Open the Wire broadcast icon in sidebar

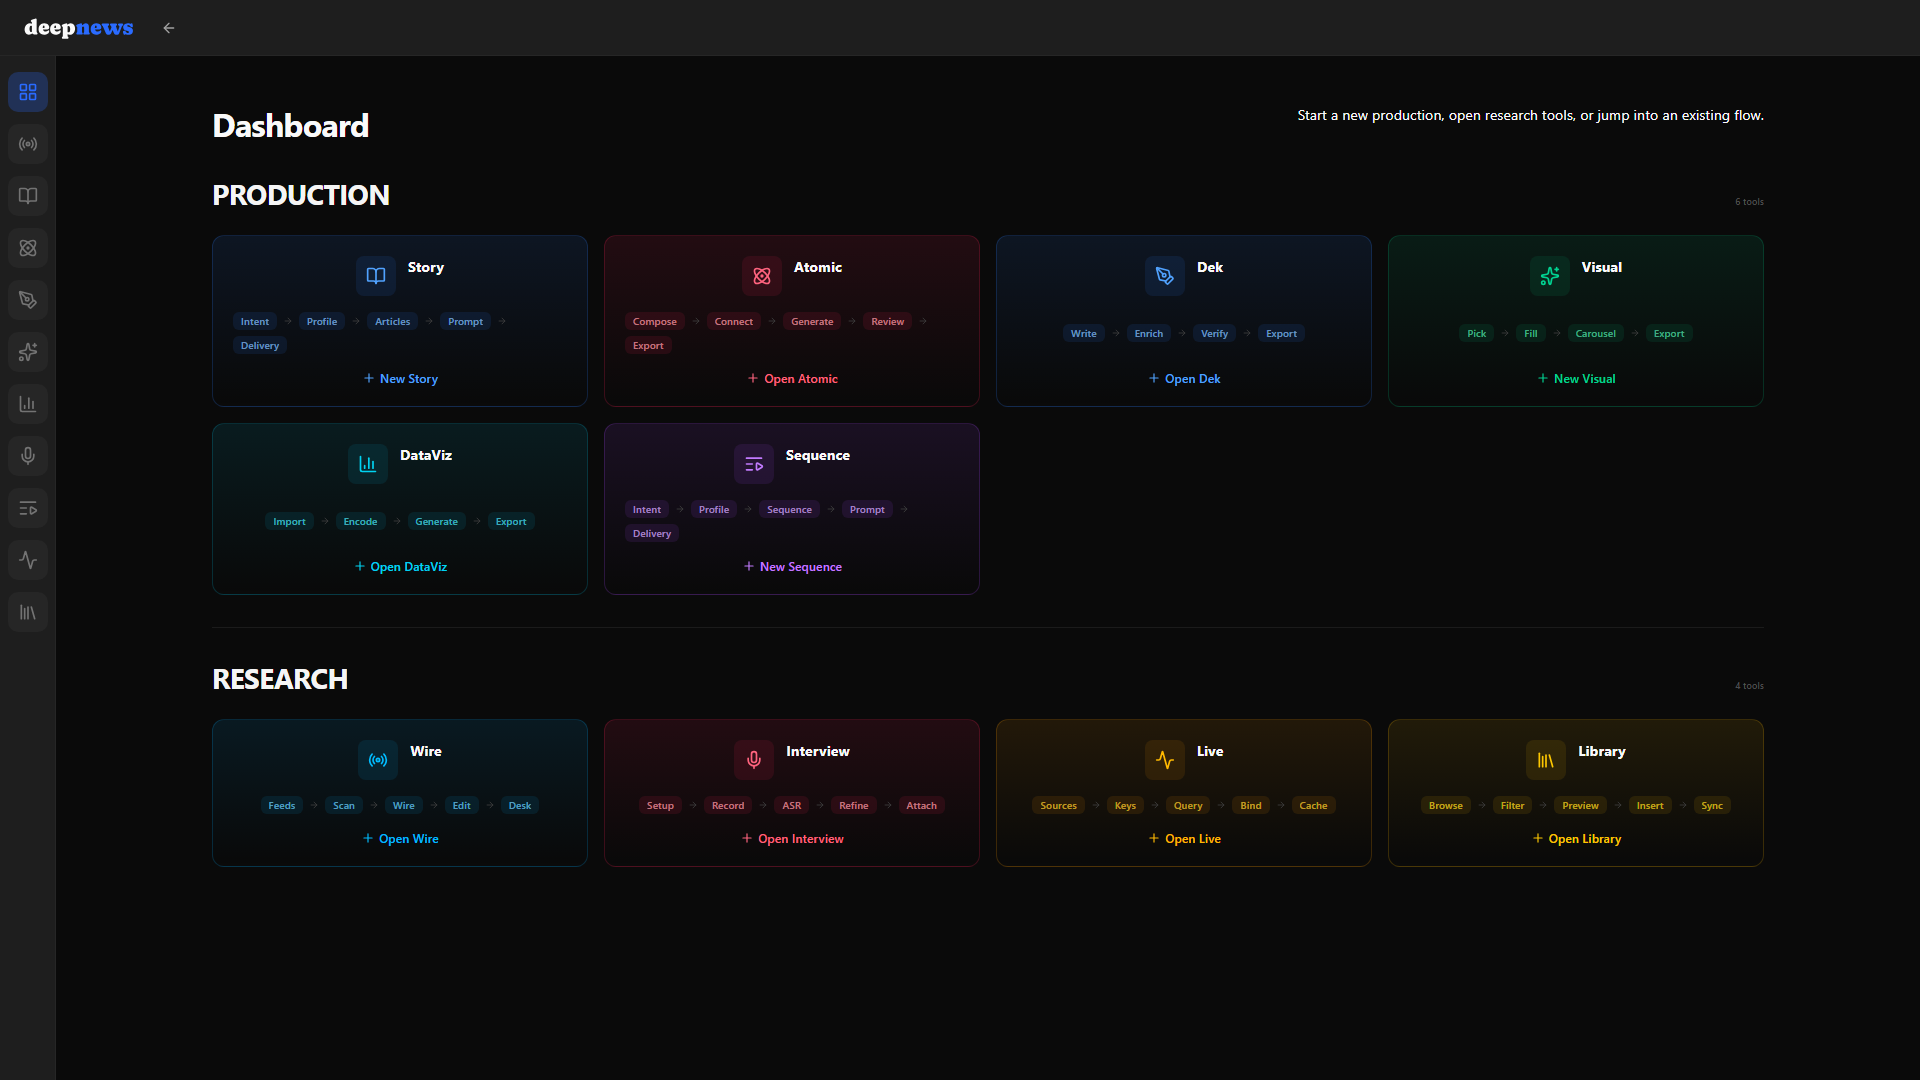(x=28, y=144)
